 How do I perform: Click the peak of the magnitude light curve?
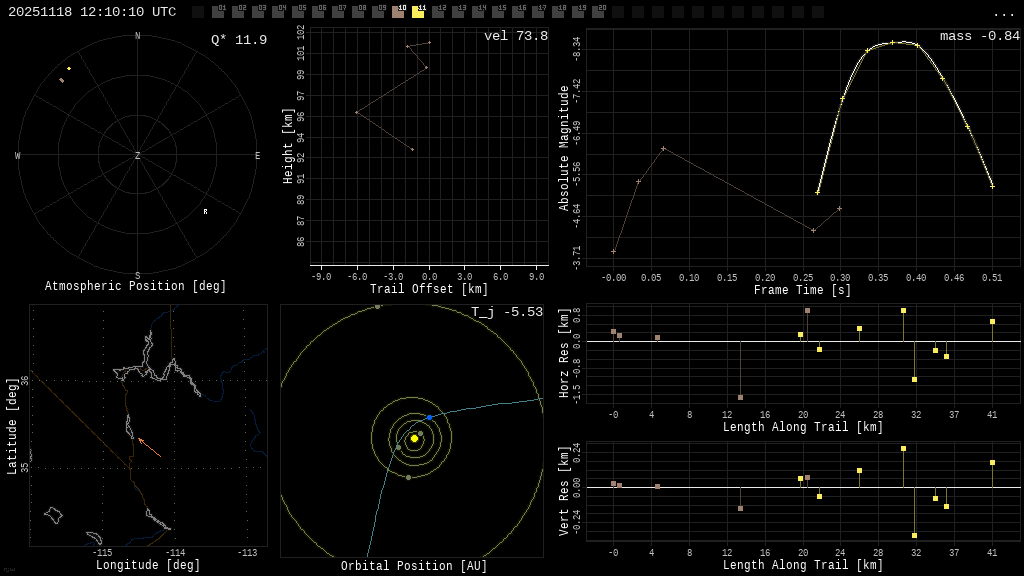tap(903, 42)
